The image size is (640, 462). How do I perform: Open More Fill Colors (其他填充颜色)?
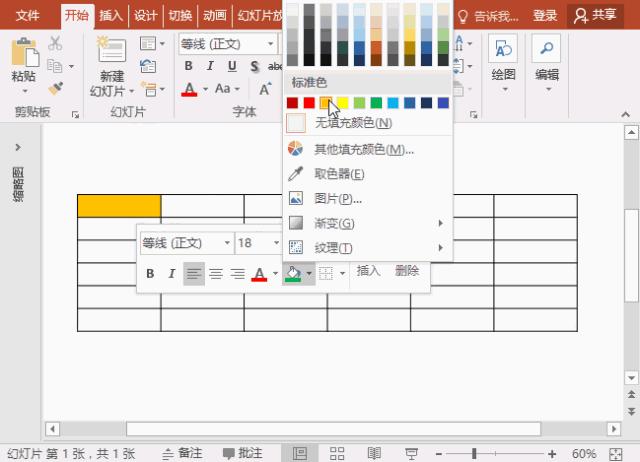(x=368, y=149)
